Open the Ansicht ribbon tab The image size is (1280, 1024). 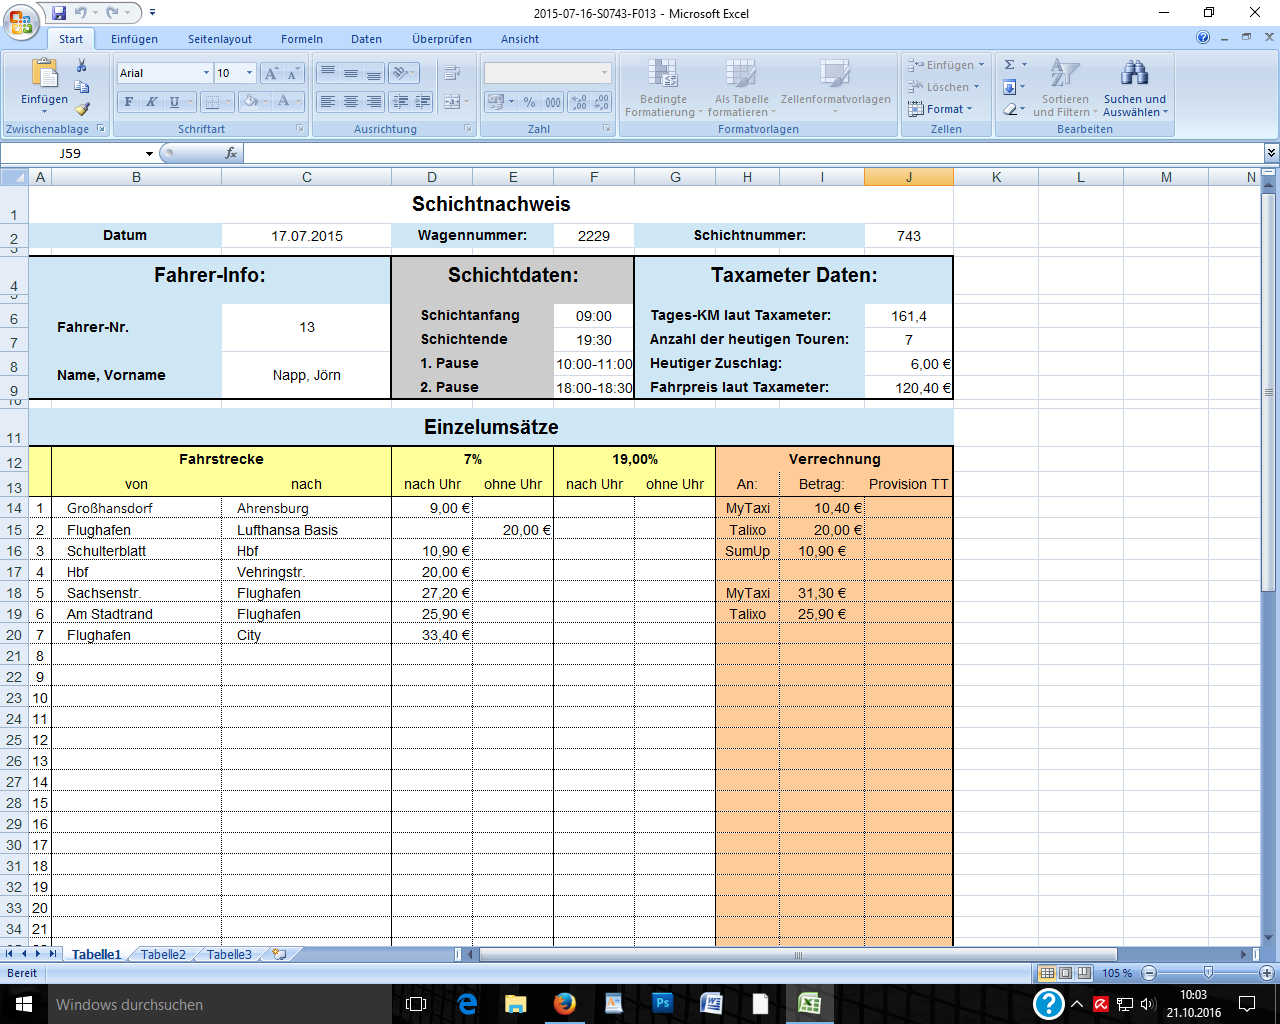(x=520, y=39)
